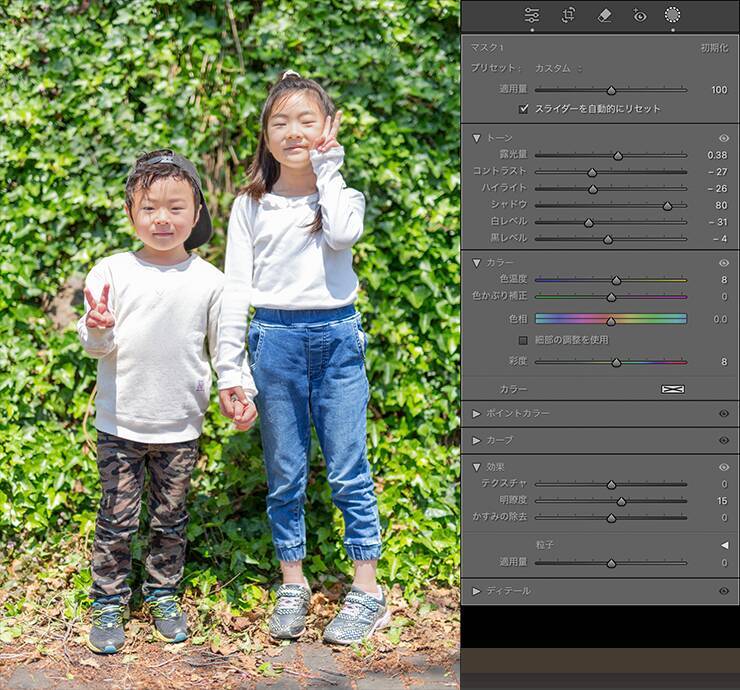The width and height of the screenshot is (740, 690).
Task: Click the かすみの除去 slider handle
Action: coord(611,518)
